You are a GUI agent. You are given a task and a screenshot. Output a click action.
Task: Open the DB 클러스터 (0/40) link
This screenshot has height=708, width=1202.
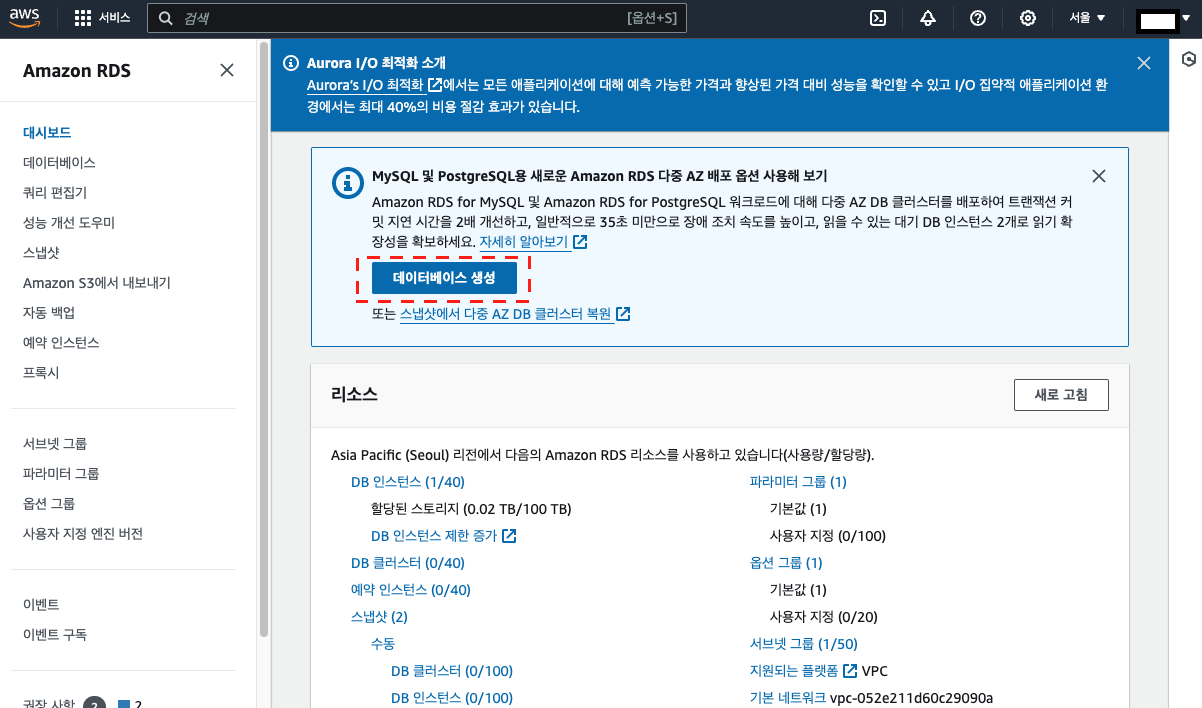click(408, 563)
